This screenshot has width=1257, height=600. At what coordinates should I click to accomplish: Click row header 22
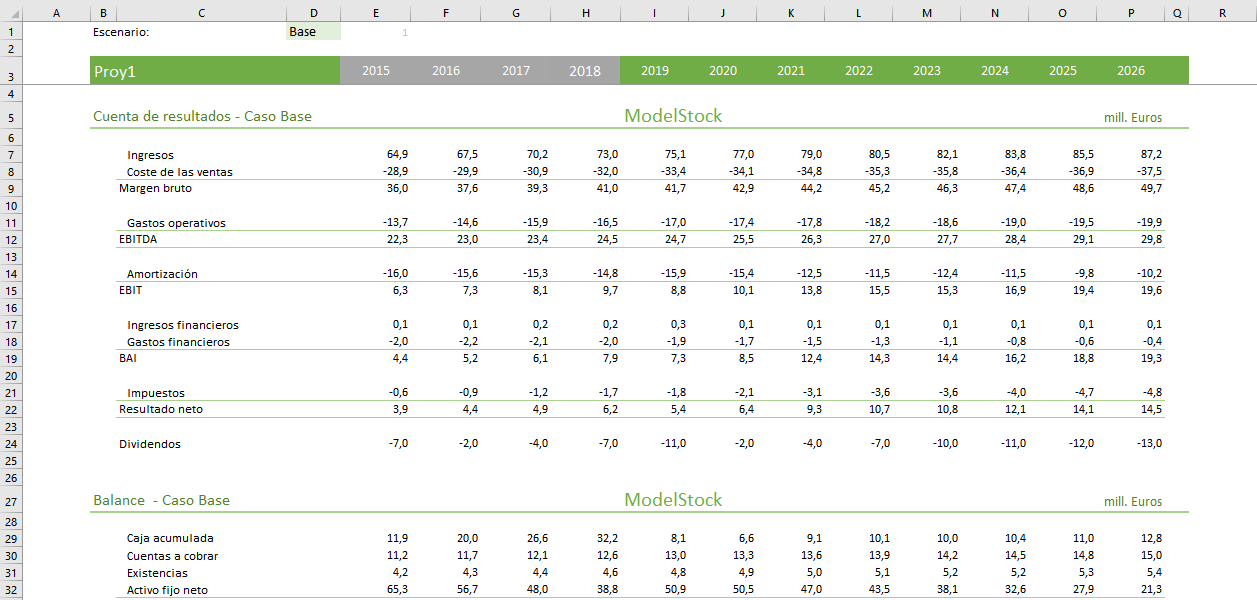[x=10, y=409]
